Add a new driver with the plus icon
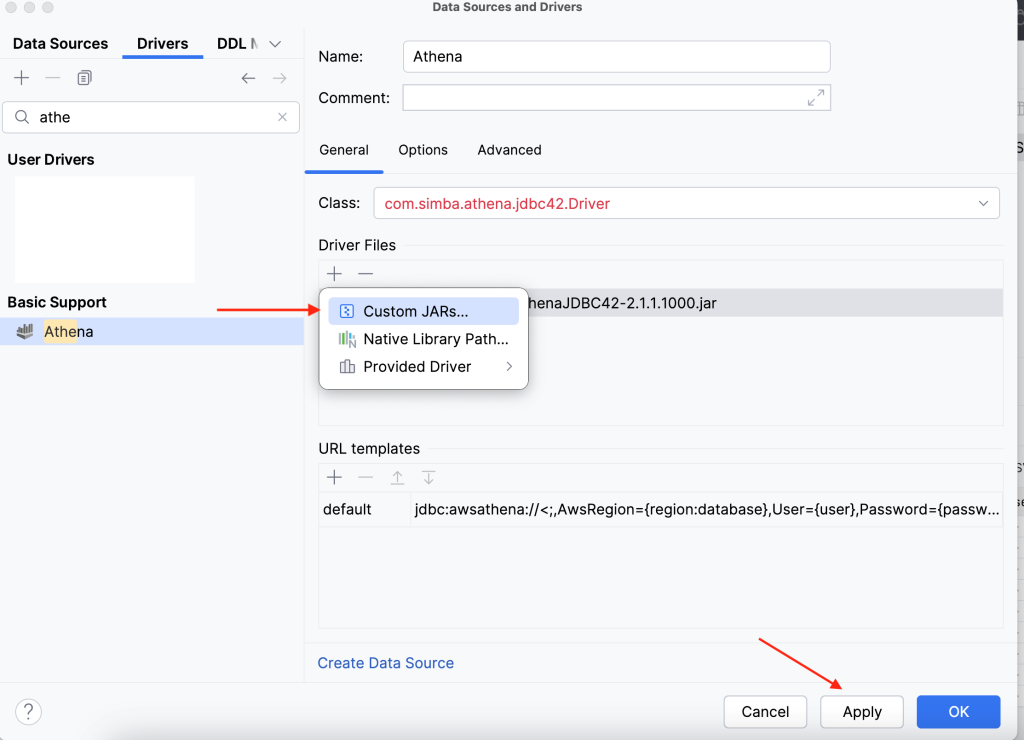Screen dimensions: 1024x740 (21, 78)
